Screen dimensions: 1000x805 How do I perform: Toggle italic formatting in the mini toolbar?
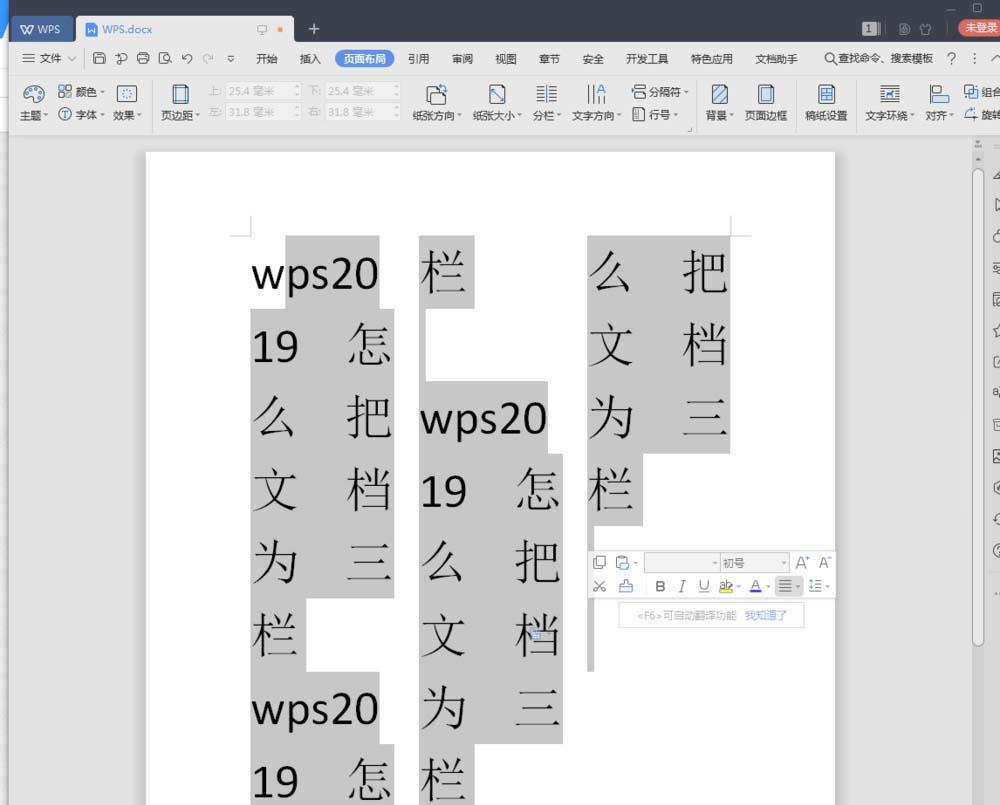[x=682, y=586]
